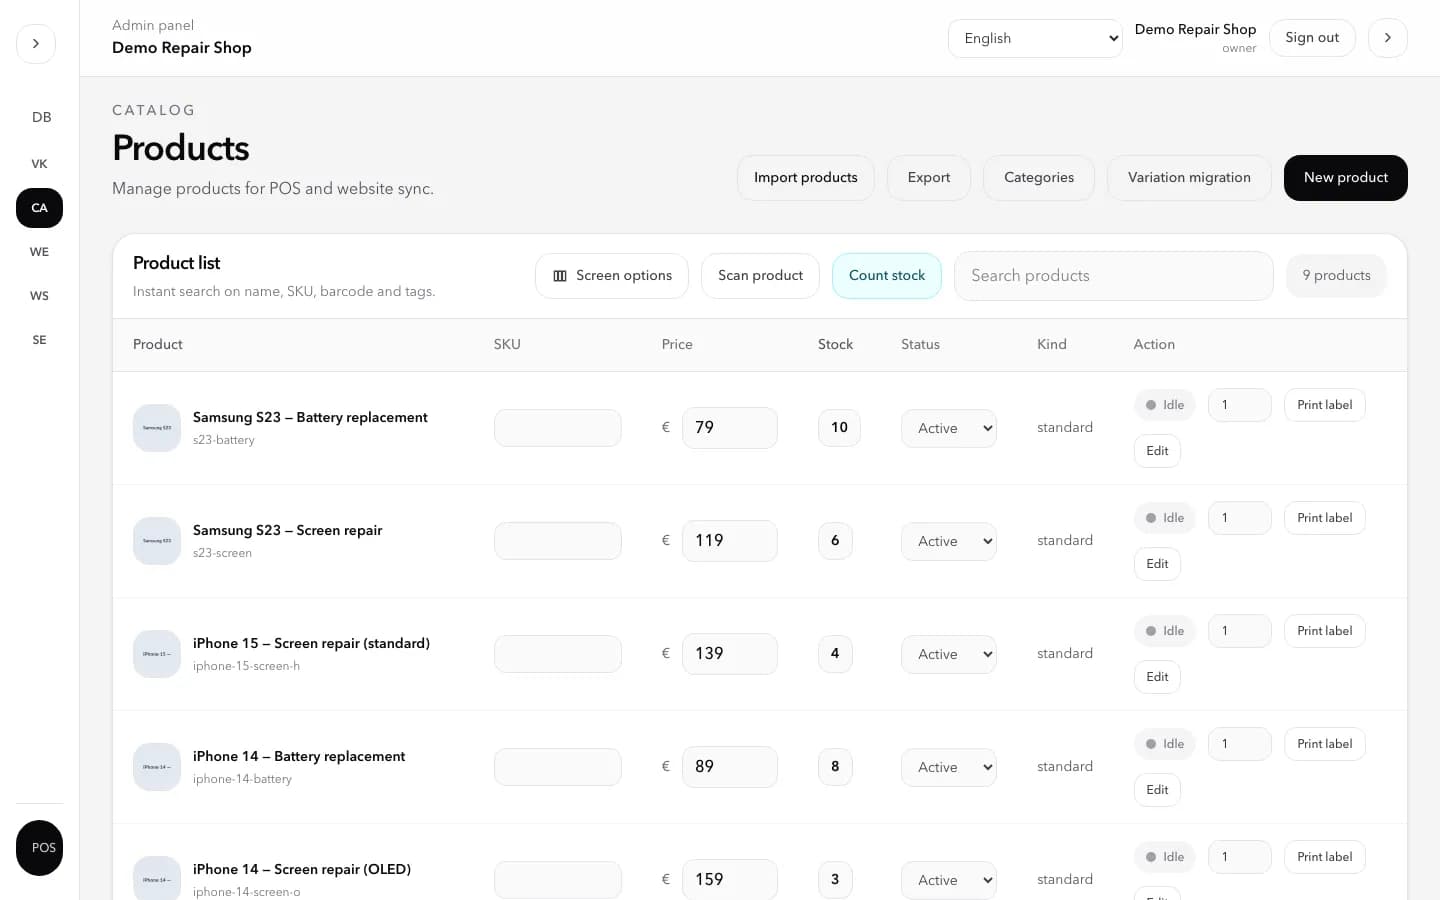
Task: Click Idle status badge for Samsung S23 Battery replacement
Action: point(1165,405)
